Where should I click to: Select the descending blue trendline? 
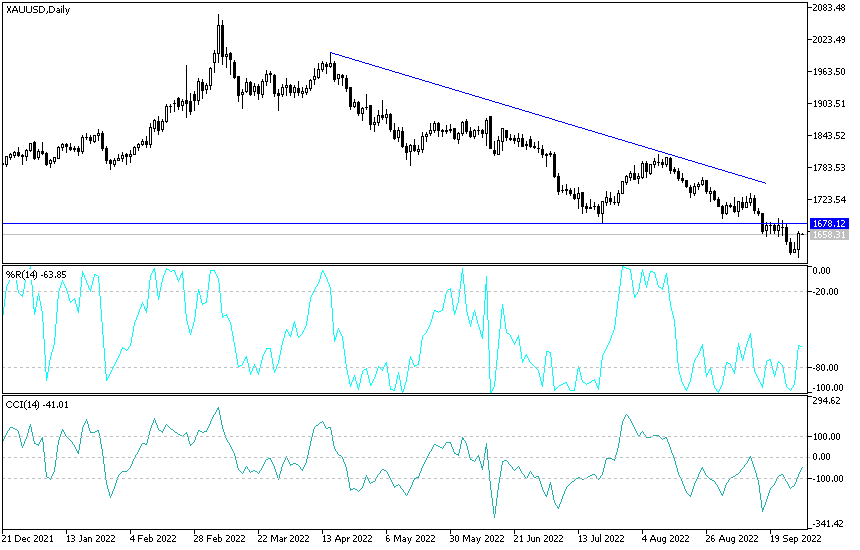point(548,118)
